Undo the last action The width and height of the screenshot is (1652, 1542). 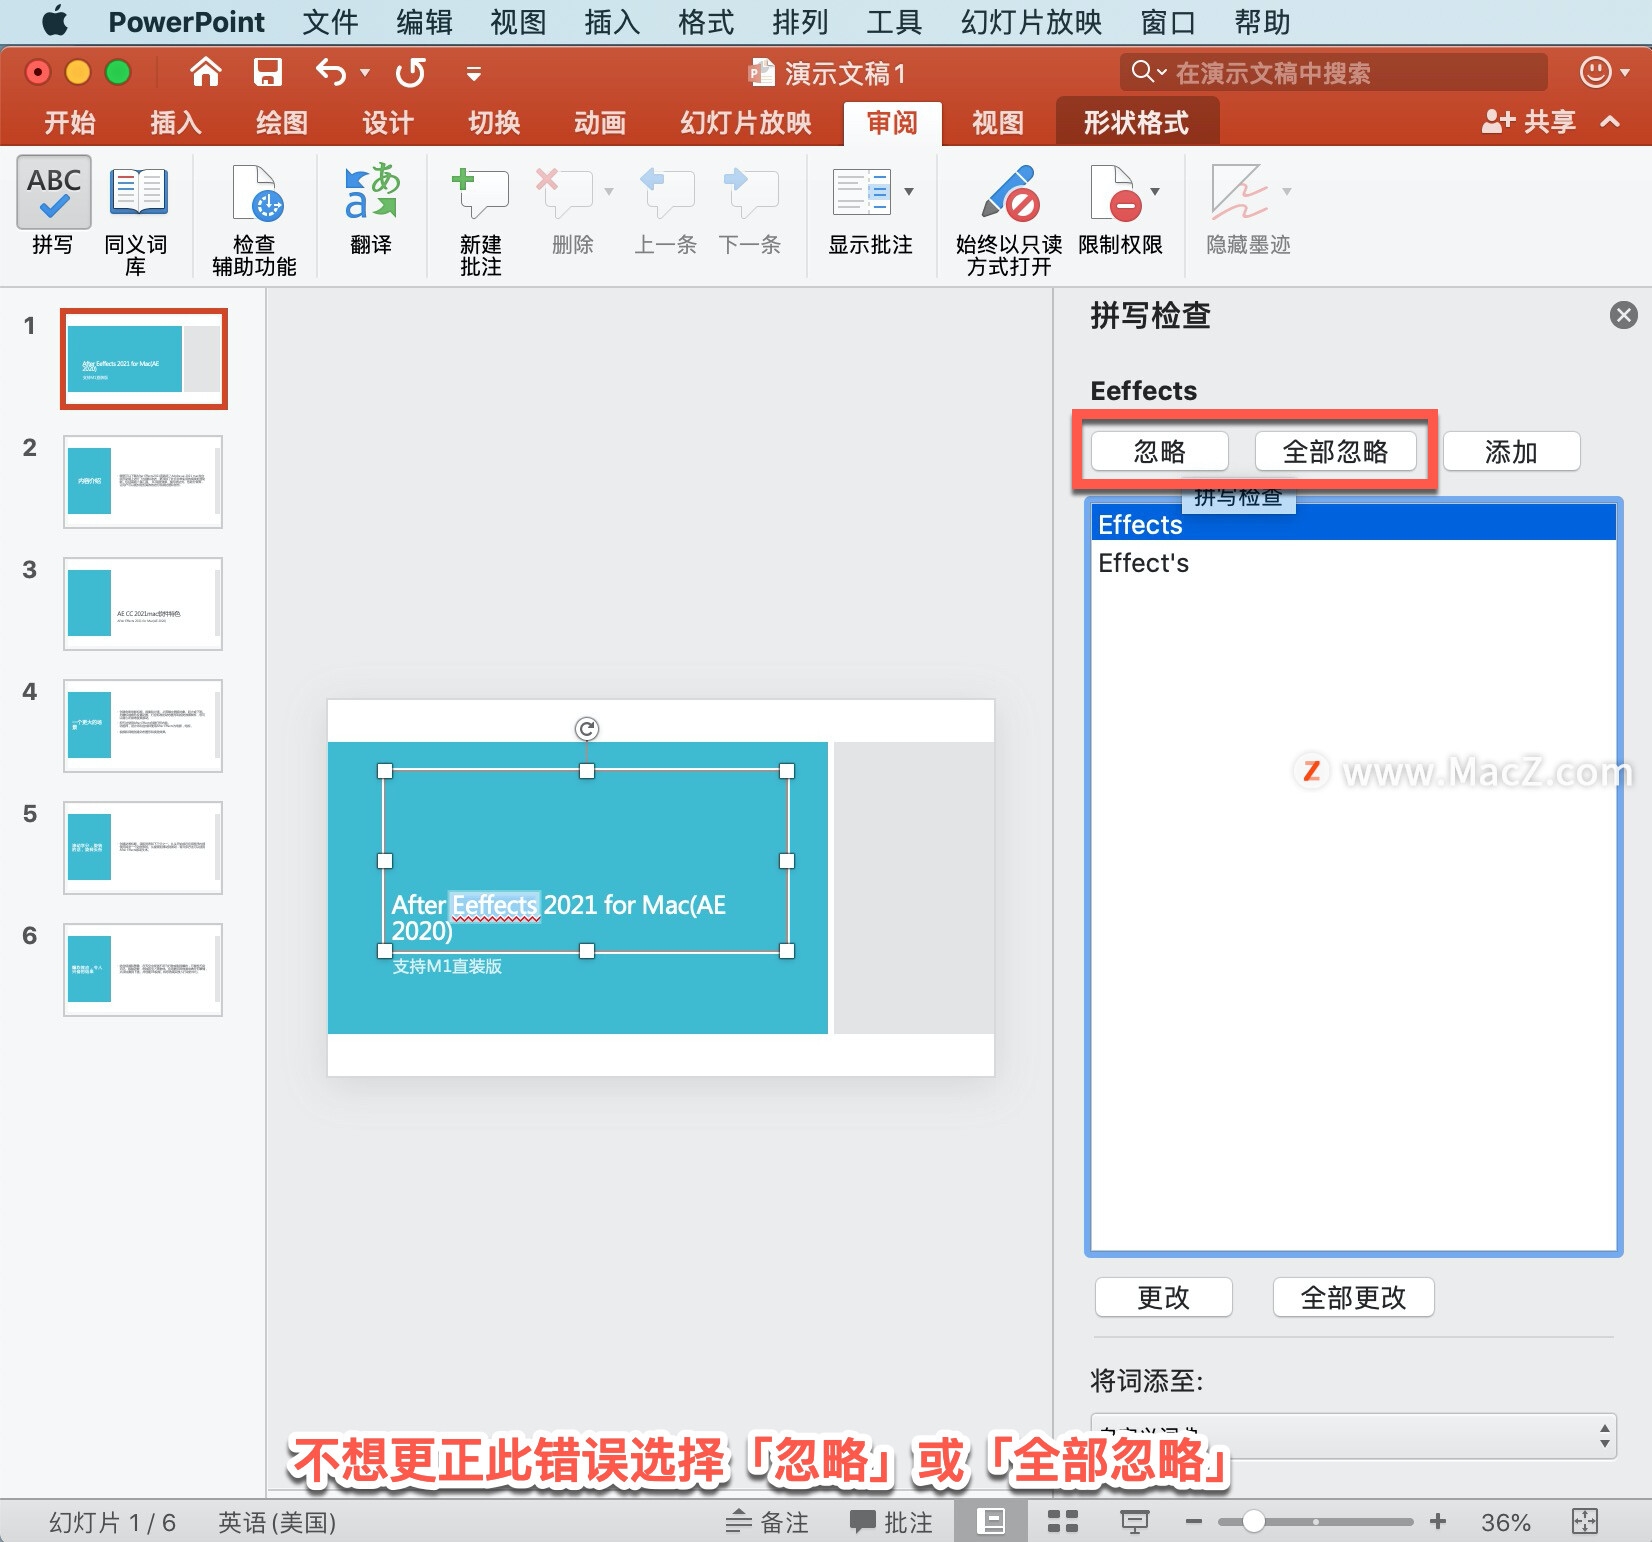click(330, 72)
